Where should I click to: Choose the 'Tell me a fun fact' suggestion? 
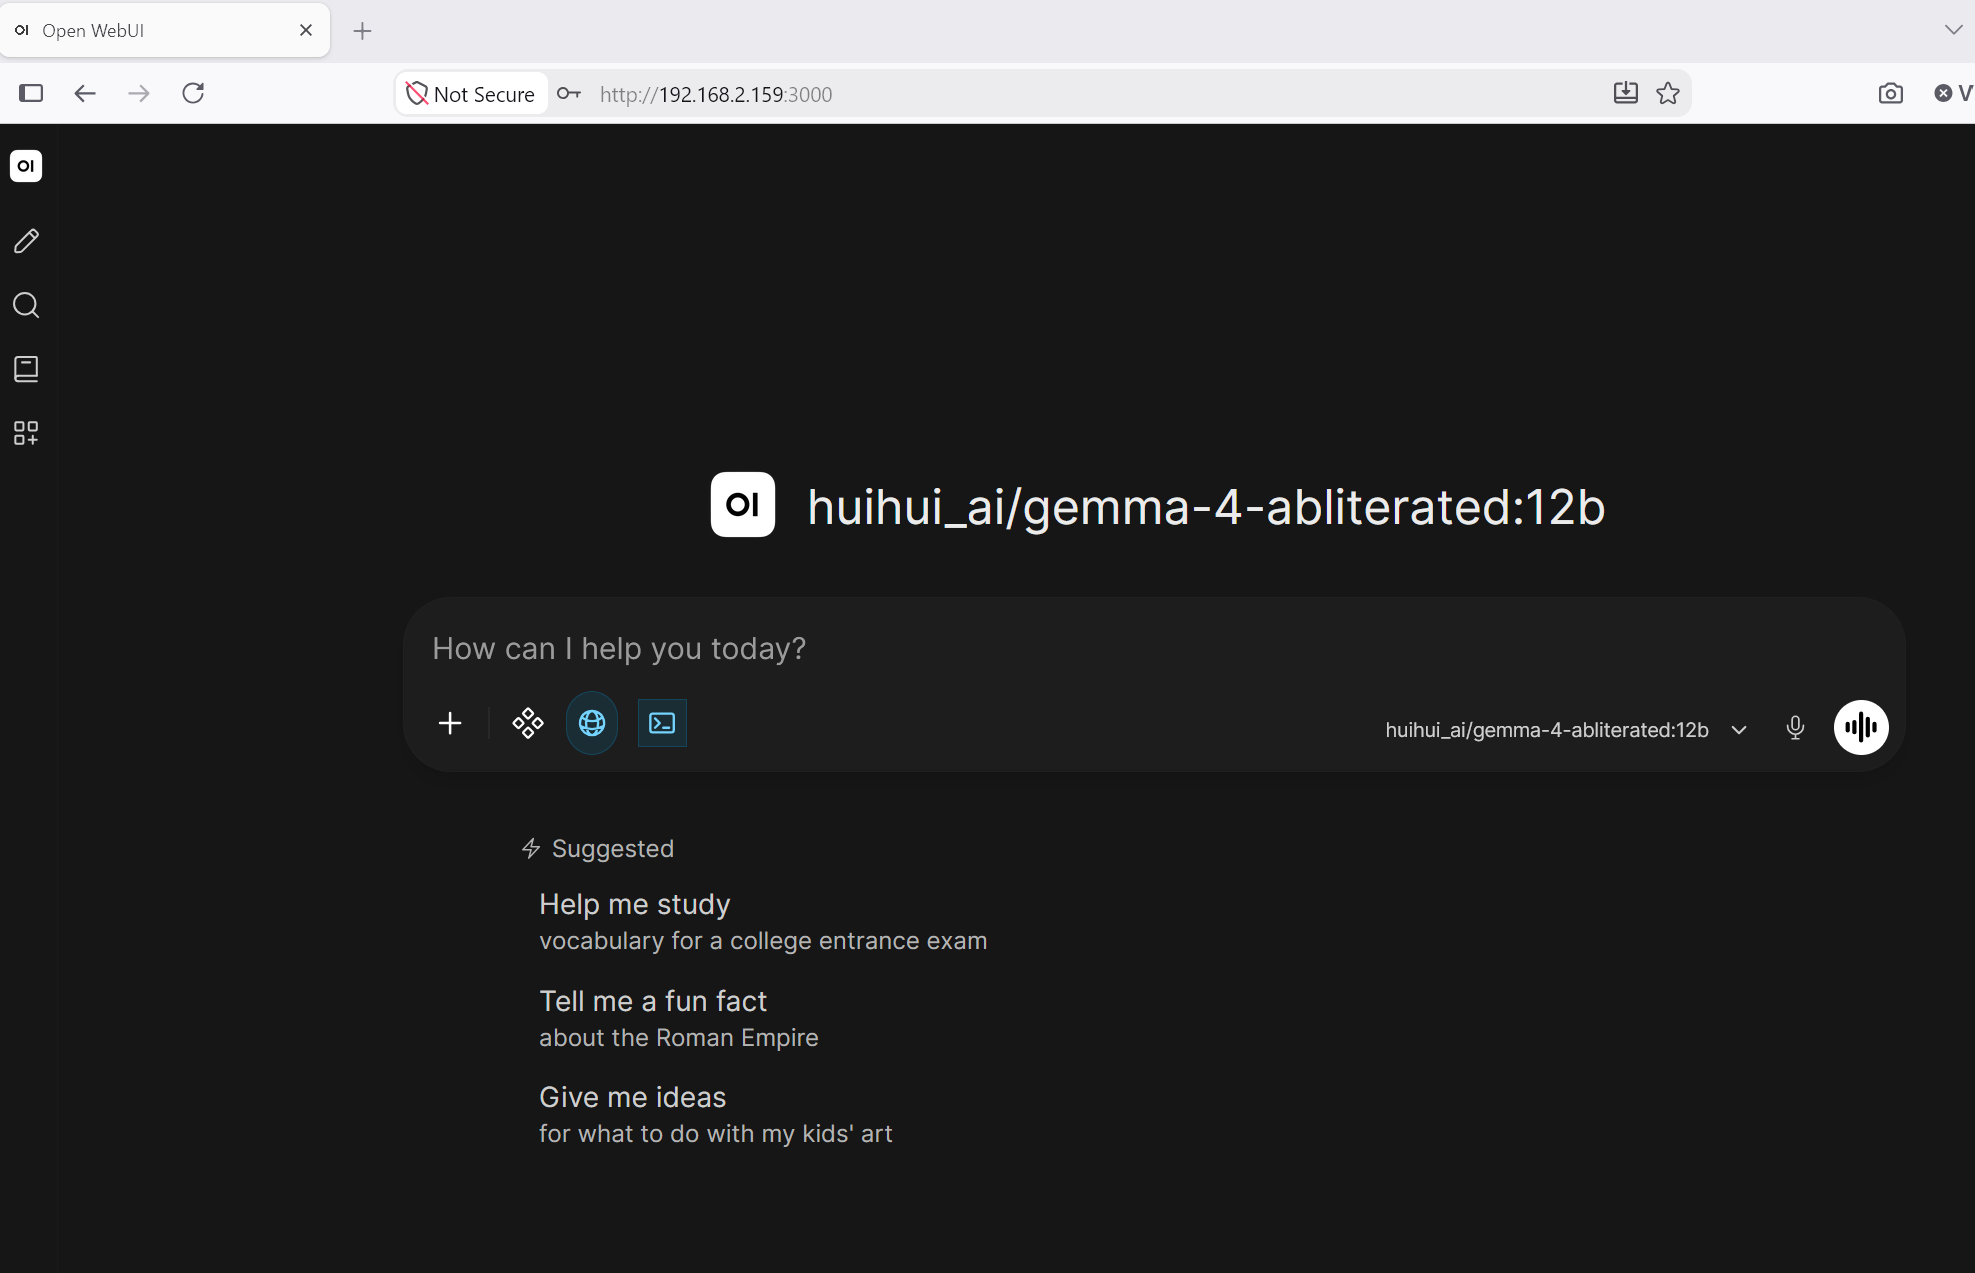point(679,1018)
